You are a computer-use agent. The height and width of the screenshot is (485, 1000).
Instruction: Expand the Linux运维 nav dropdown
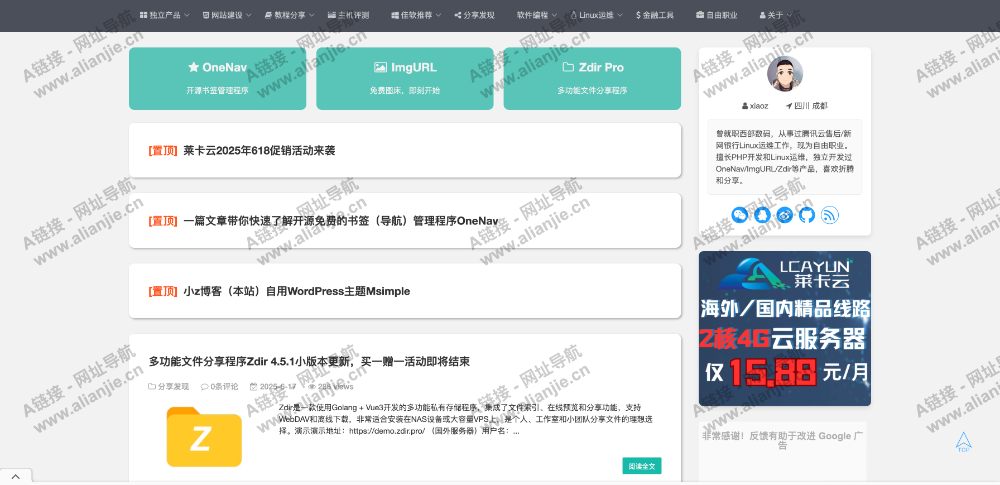tap(597, 15)
